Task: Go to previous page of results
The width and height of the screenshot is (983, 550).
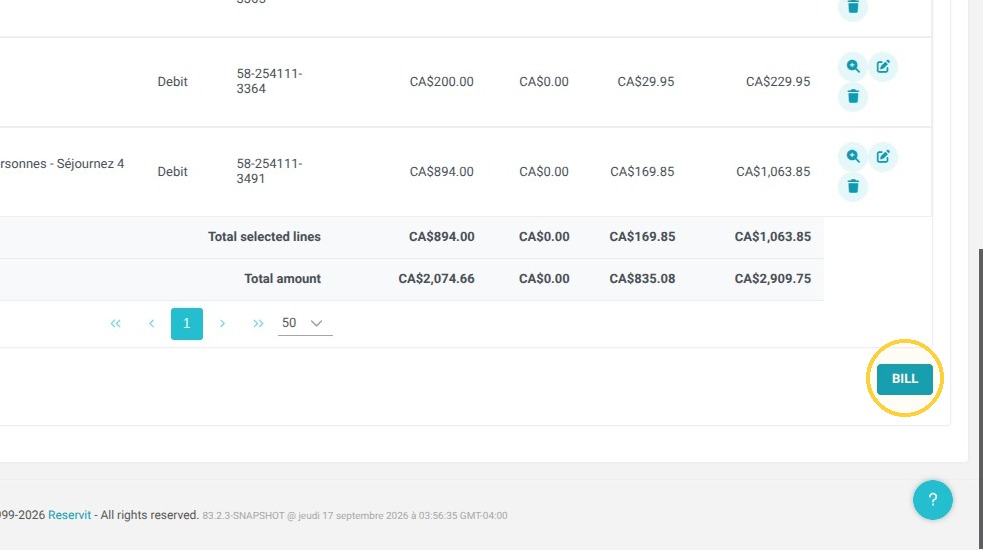Action: (x=151, y=324)
